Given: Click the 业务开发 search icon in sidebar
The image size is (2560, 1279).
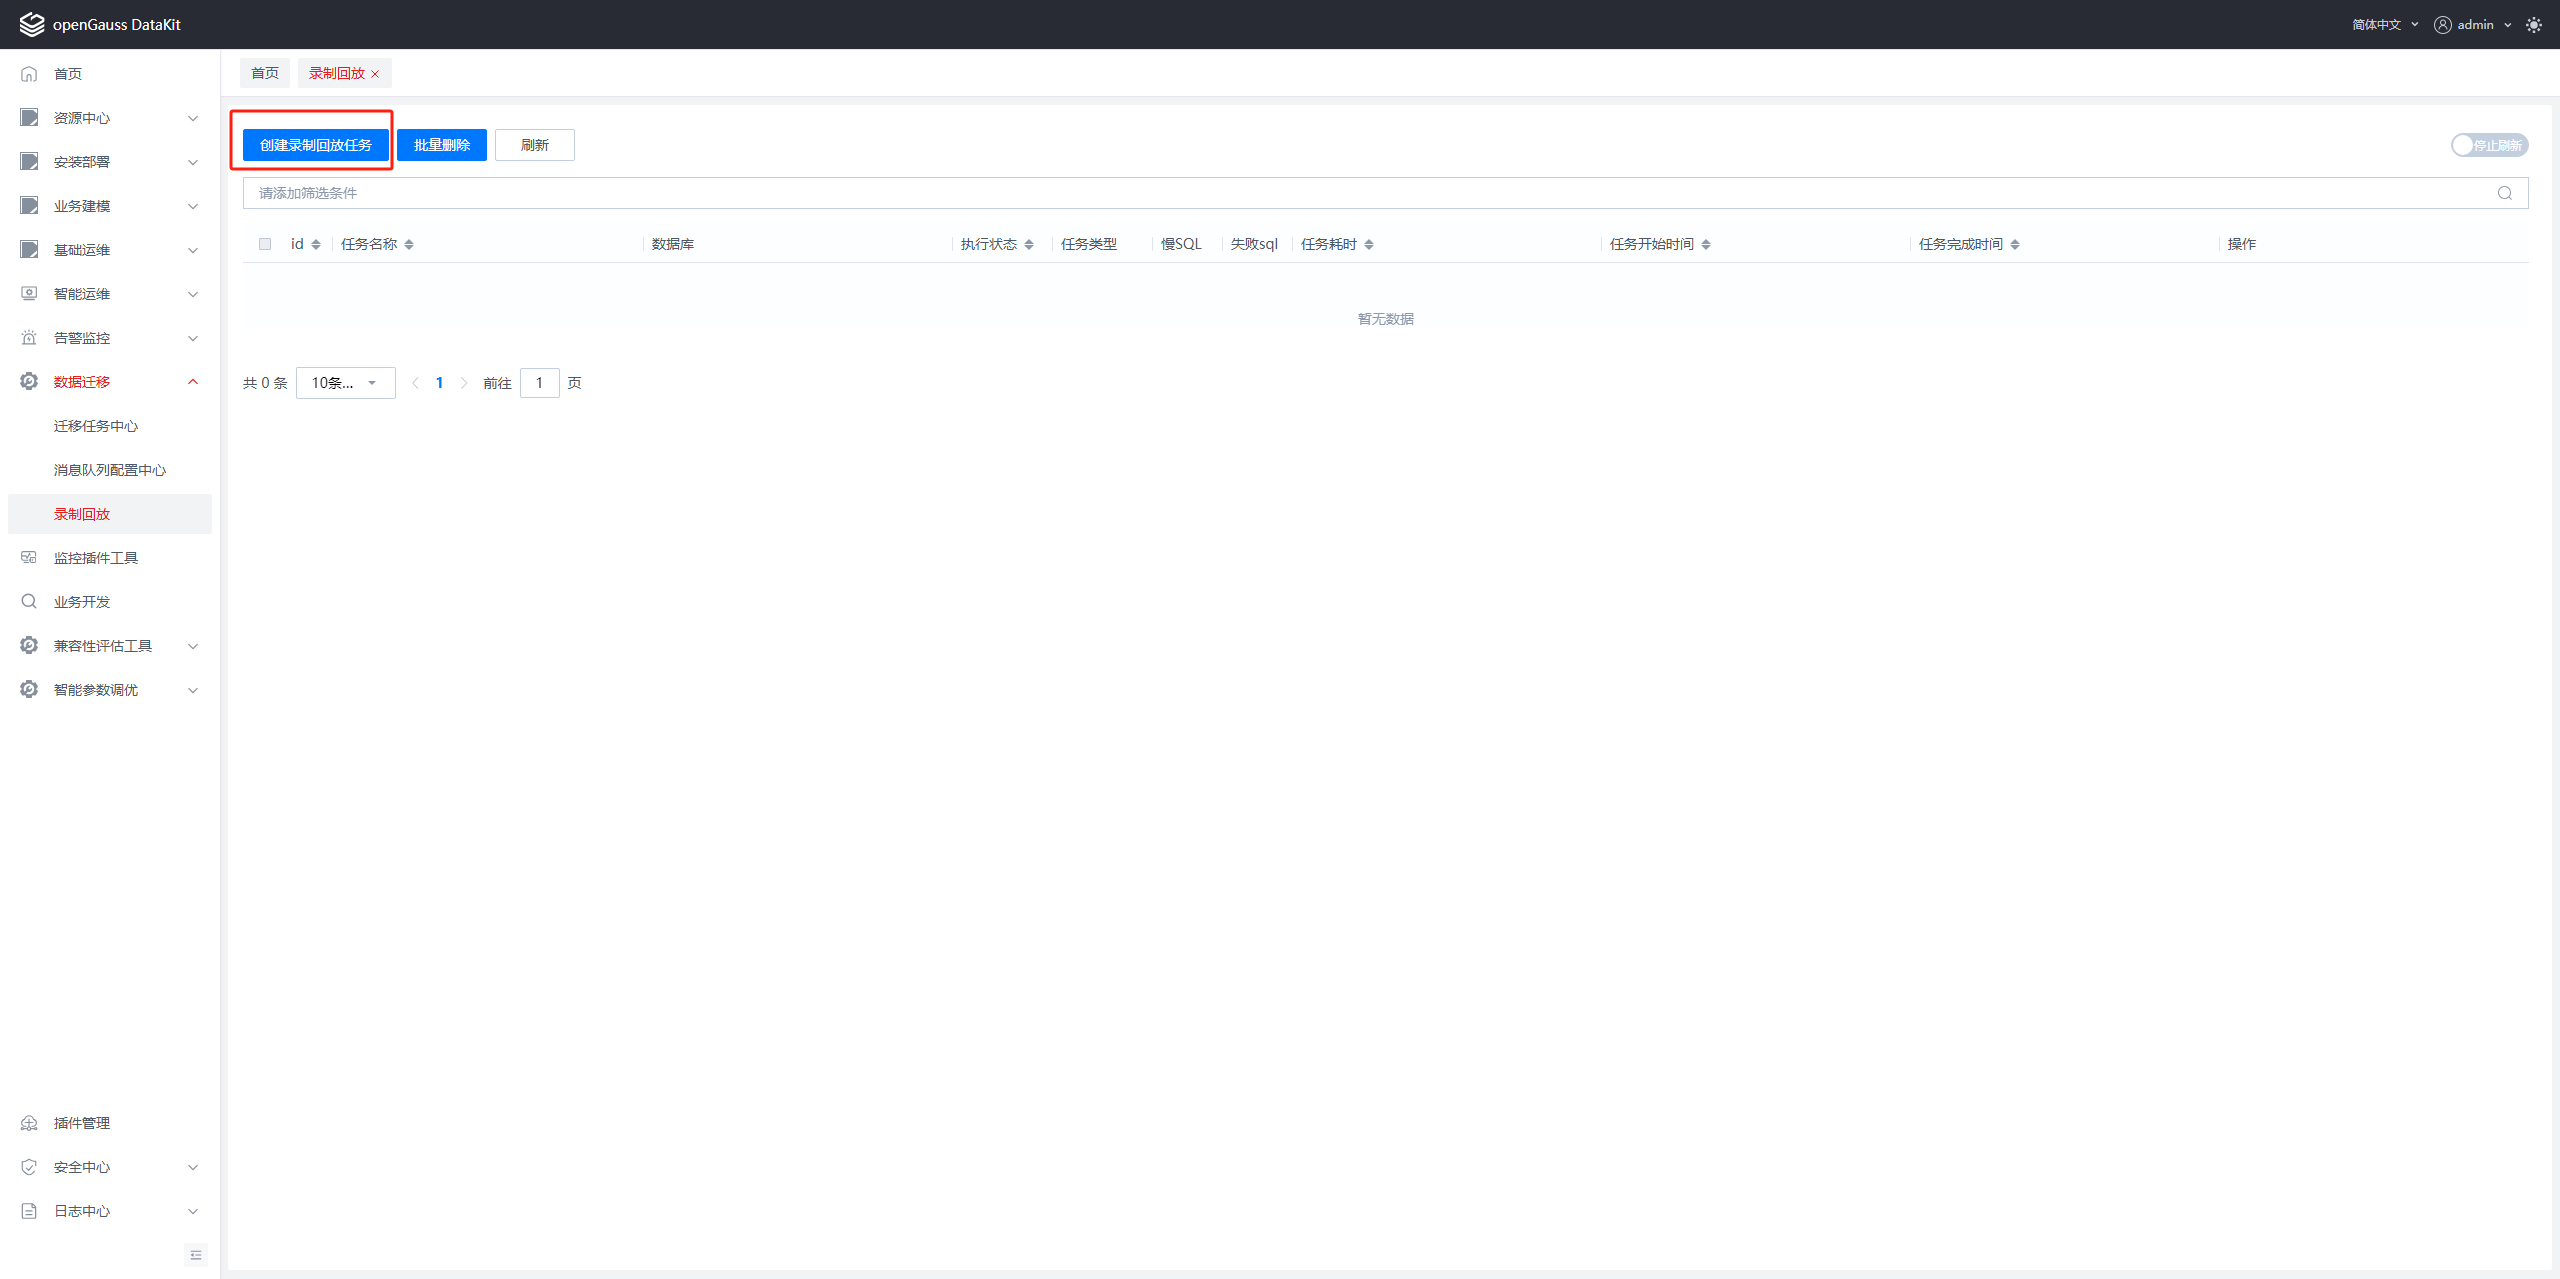Looking at the screenshot, I should click(29, 601).
